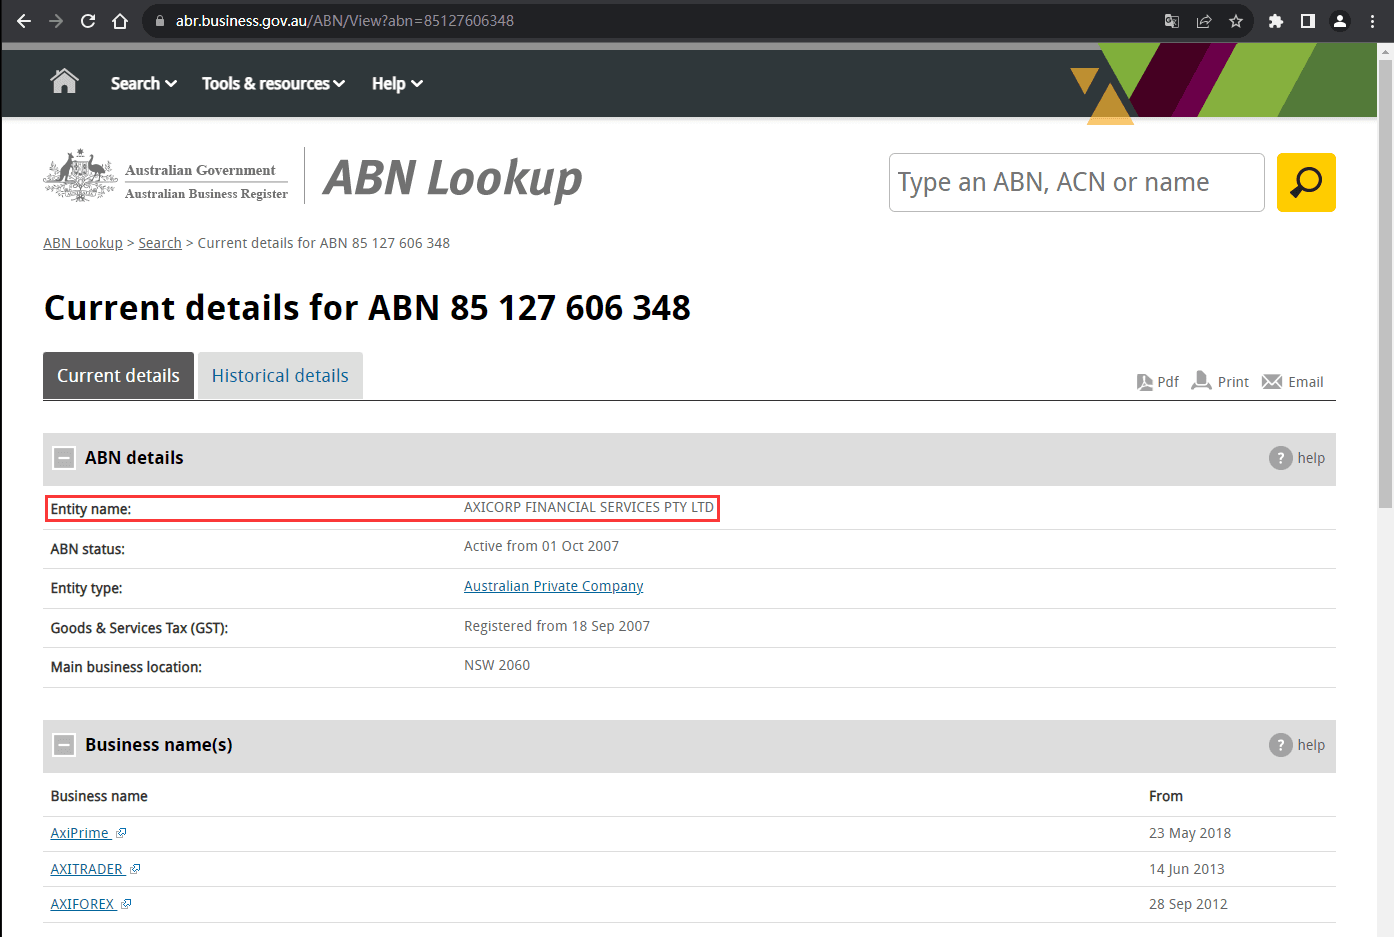This screenshot has width=1394, height=937.
Task: Expand the Tools & resources menu
Action: tap(273, 84)
